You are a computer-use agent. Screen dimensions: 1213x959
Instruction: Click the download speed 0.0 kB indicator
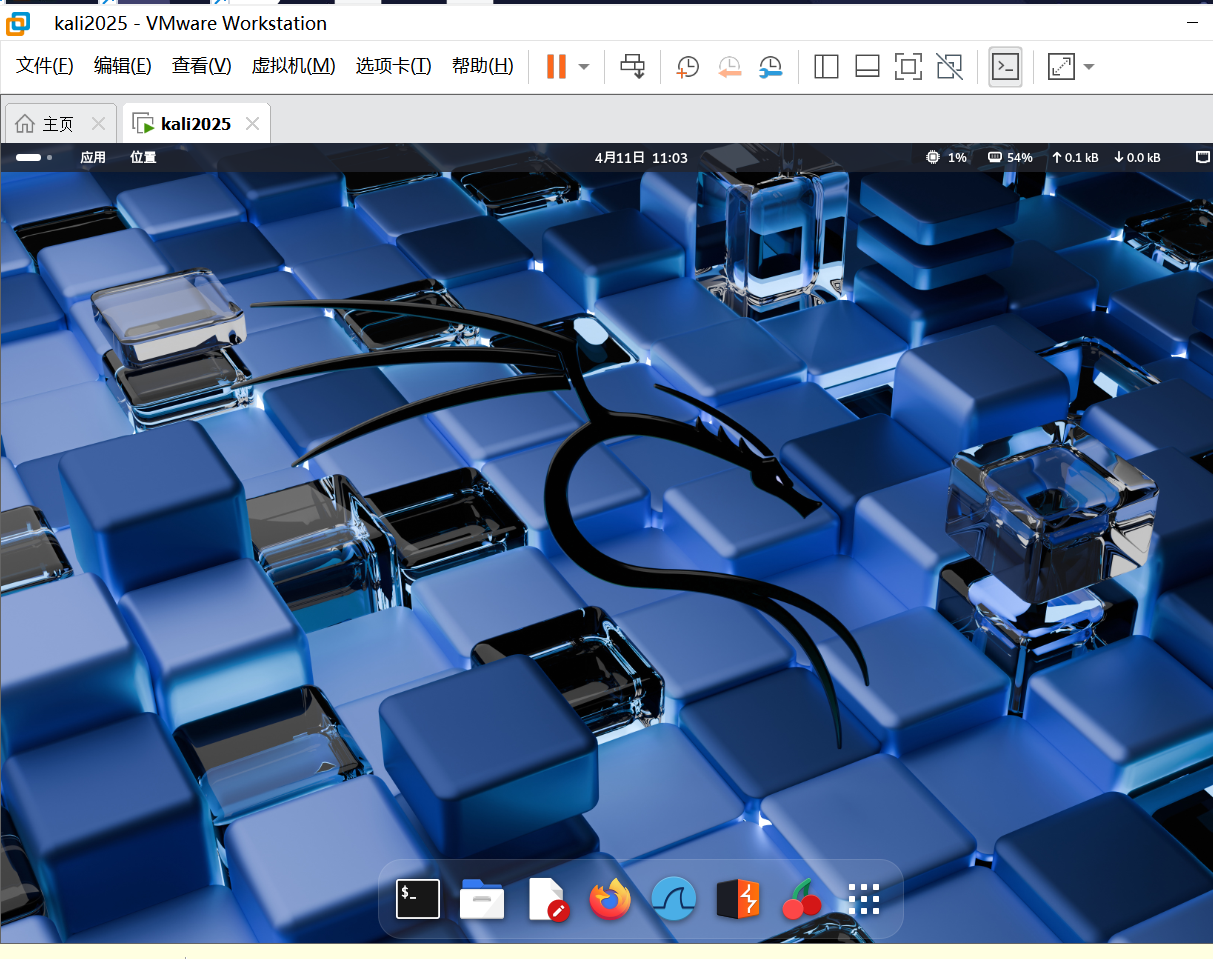tap(1137, 157)
